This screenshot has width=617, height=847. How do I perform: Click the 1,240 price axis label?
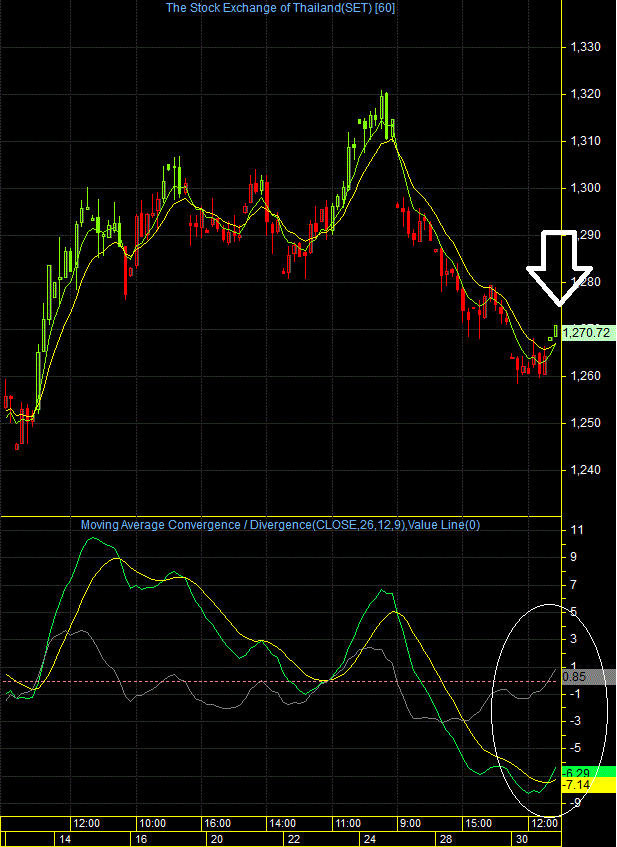(x=586, y=470)
